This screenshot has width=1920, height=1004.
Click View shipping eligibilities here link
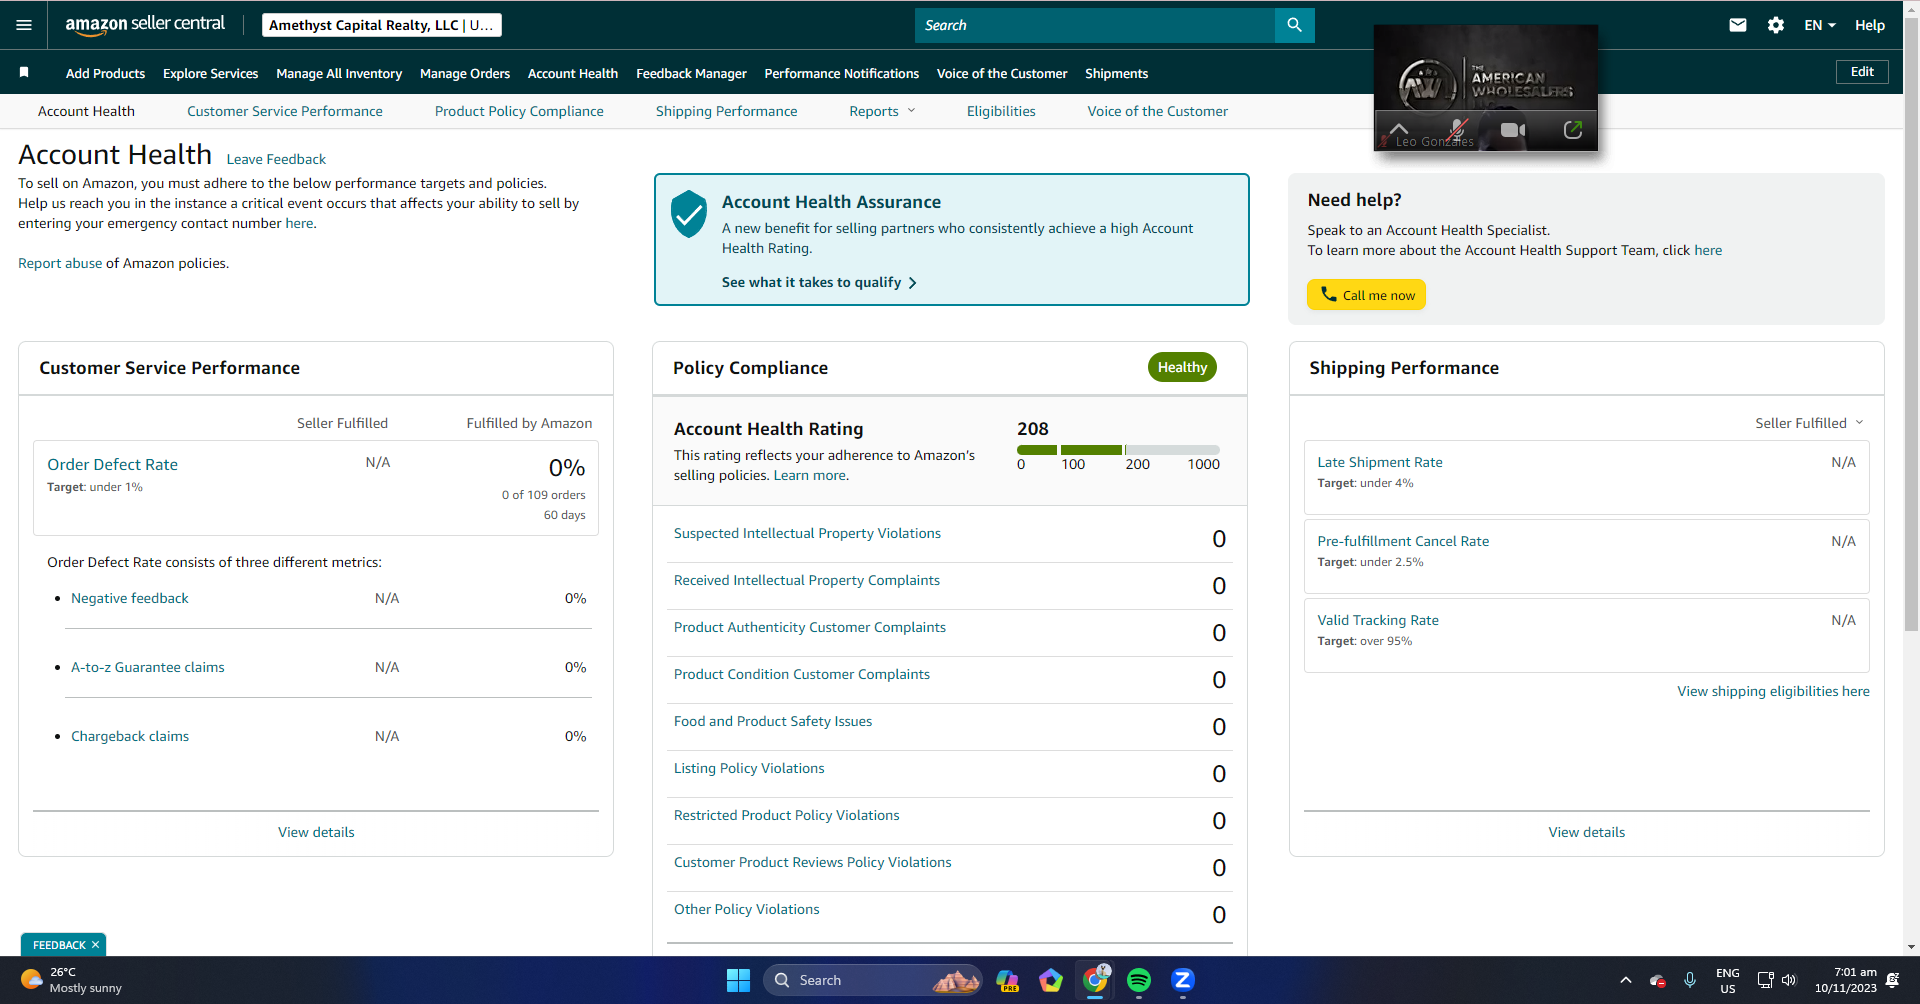click(x=1773, y=691)
